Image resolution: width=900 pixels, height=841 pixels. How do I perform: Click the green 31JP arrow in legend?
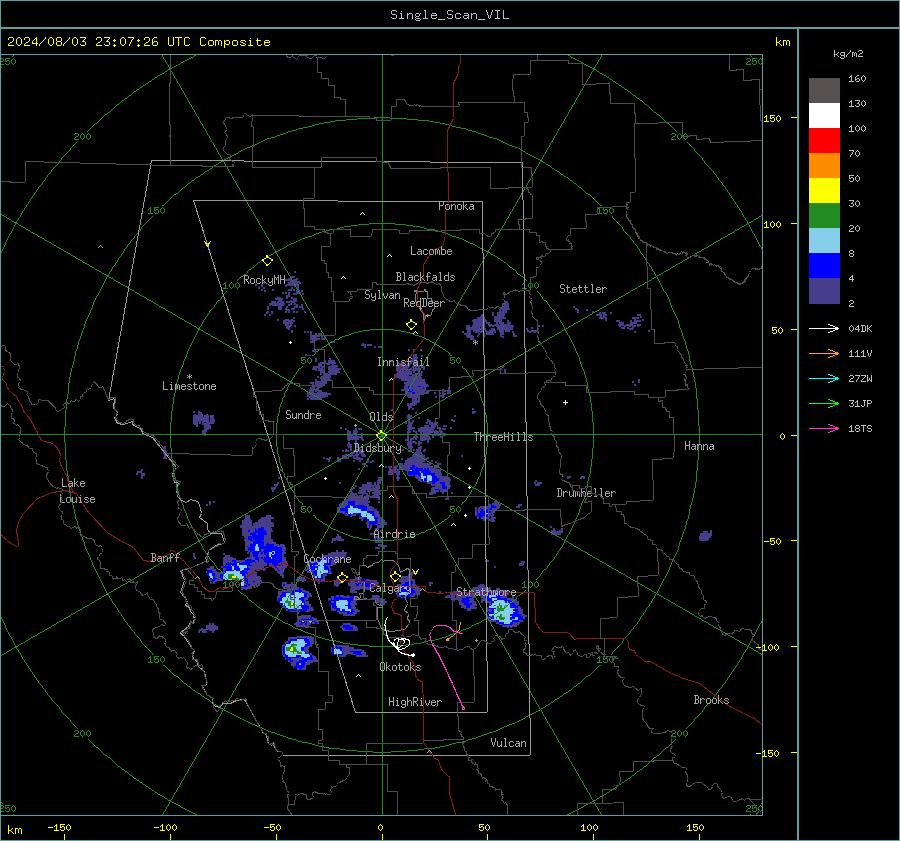click(x=824, y=404)
